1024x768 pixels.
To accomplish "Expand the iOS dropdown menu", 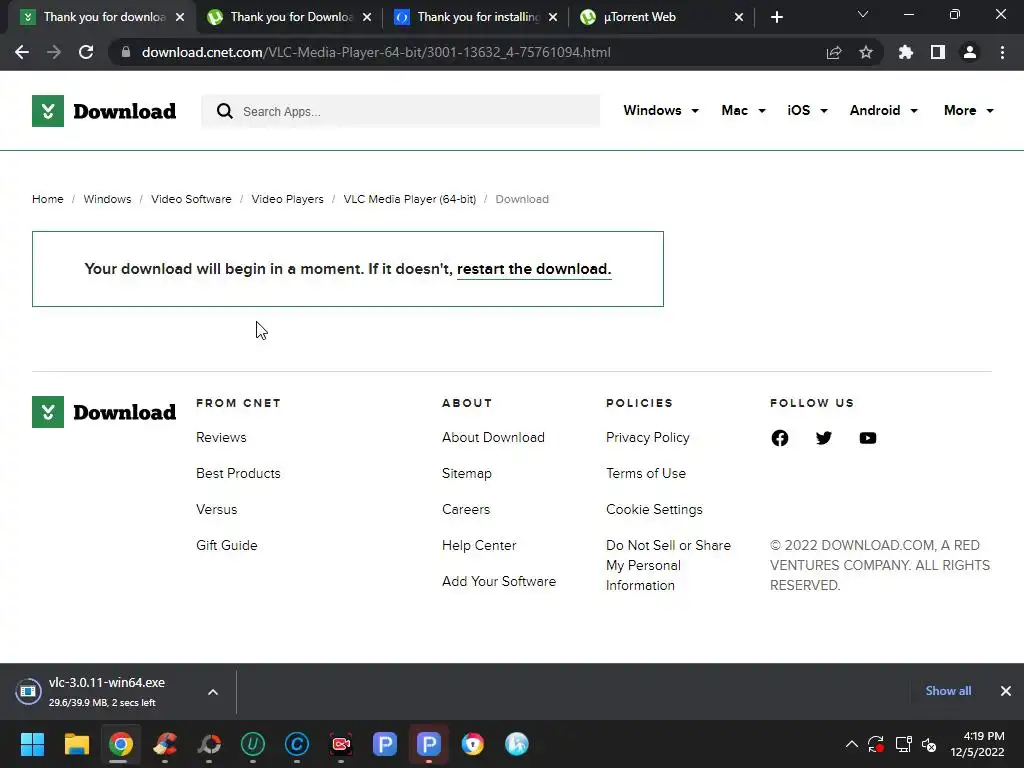I will tap(807, 110).
